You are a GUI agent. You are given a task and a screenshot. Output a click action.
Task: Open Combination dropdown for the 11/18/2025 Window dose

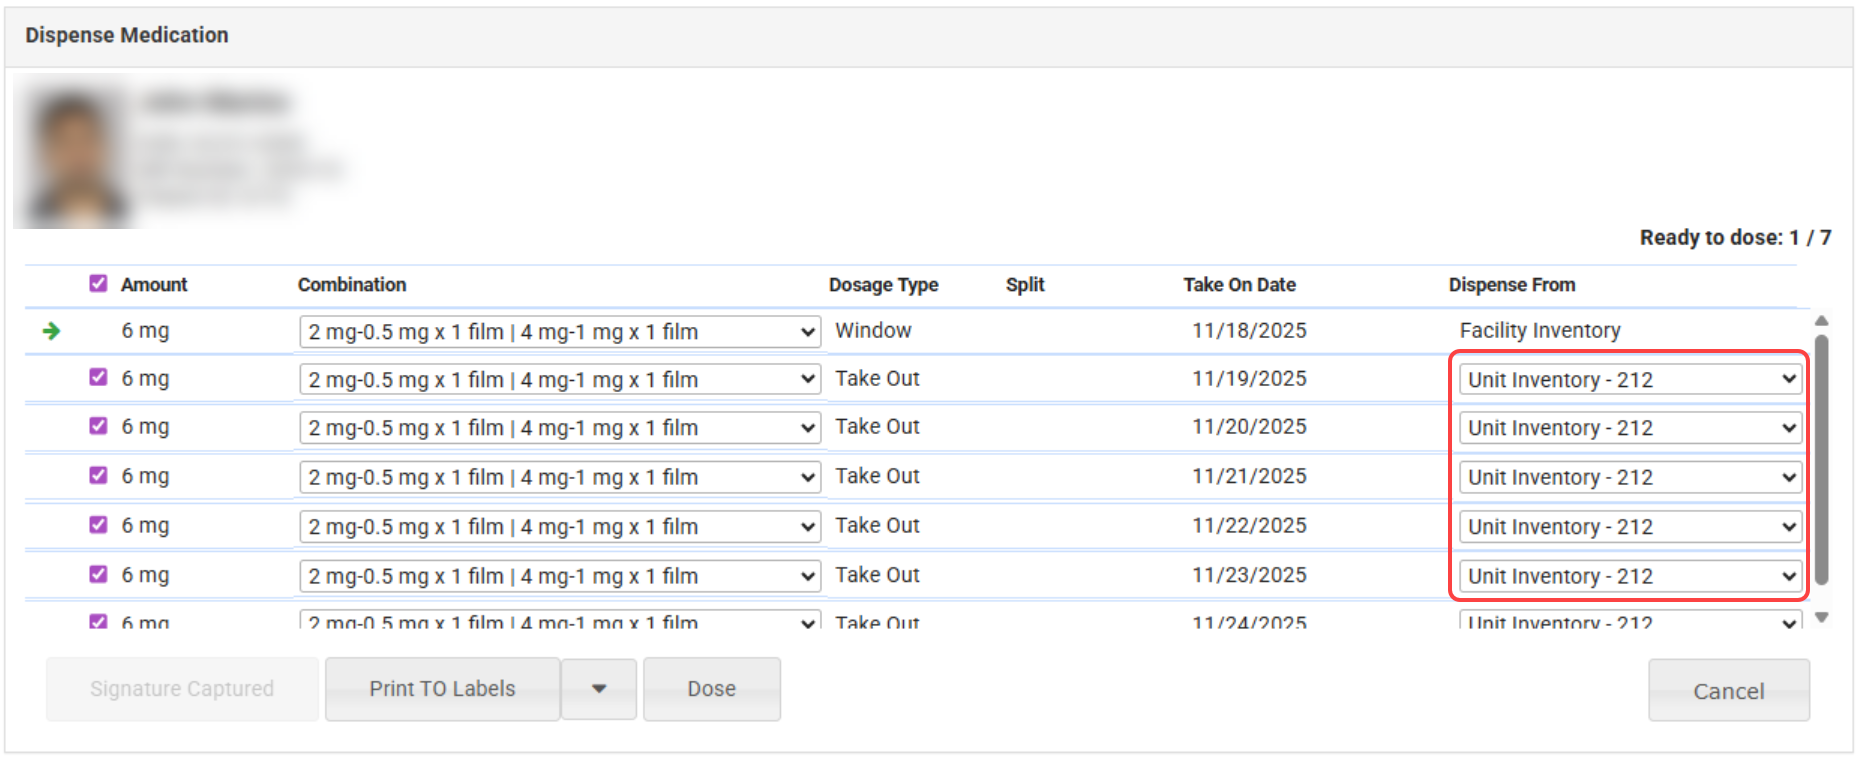click(x=559, y=332)
